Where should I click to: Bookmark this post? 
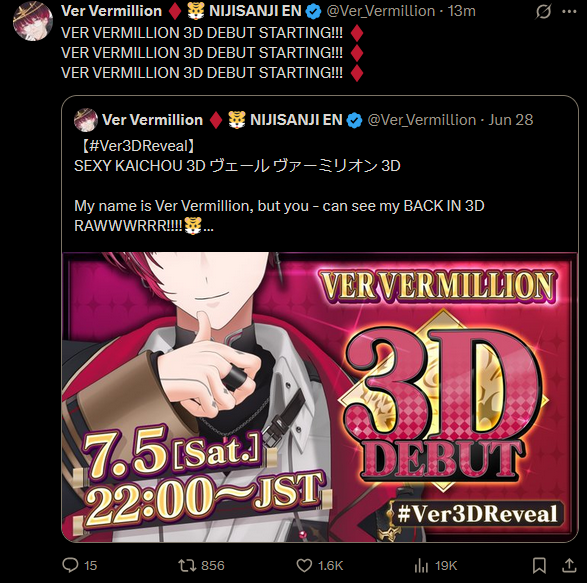(539, 565)
